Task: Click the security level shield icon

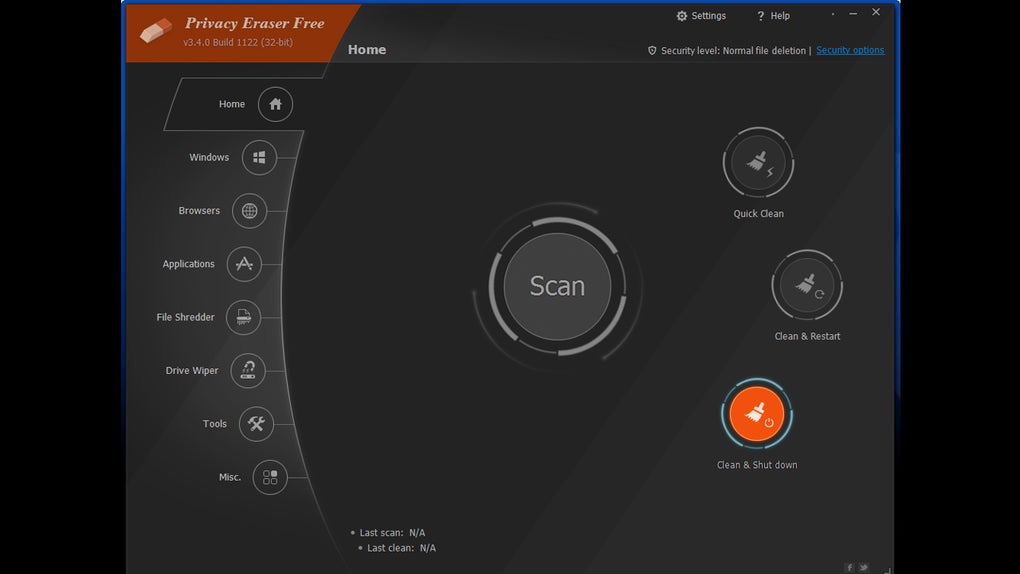Action: 652,50
